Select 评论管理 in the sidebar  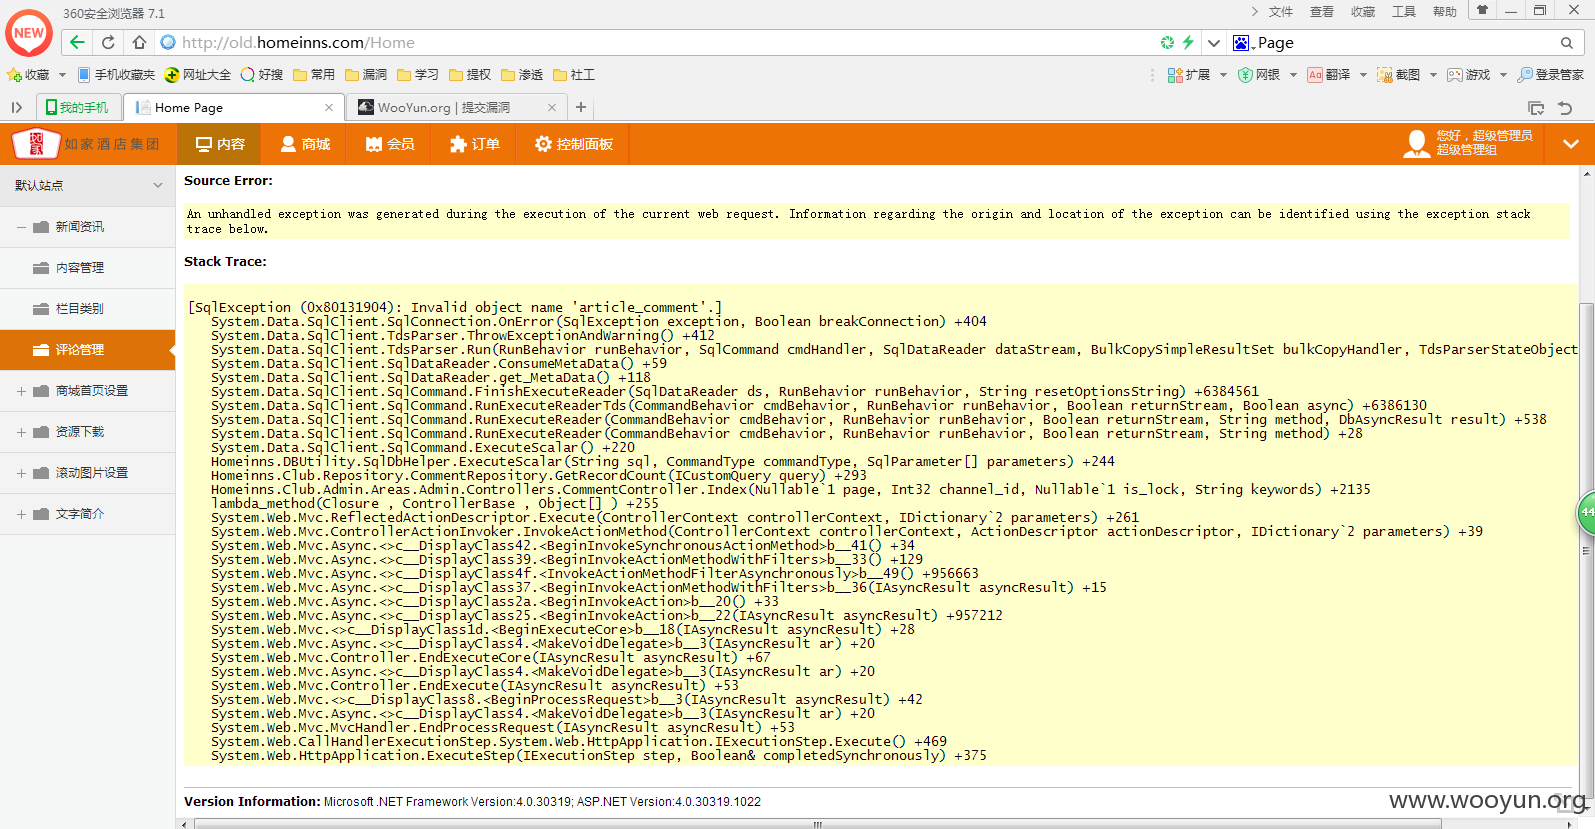(88, 350)
